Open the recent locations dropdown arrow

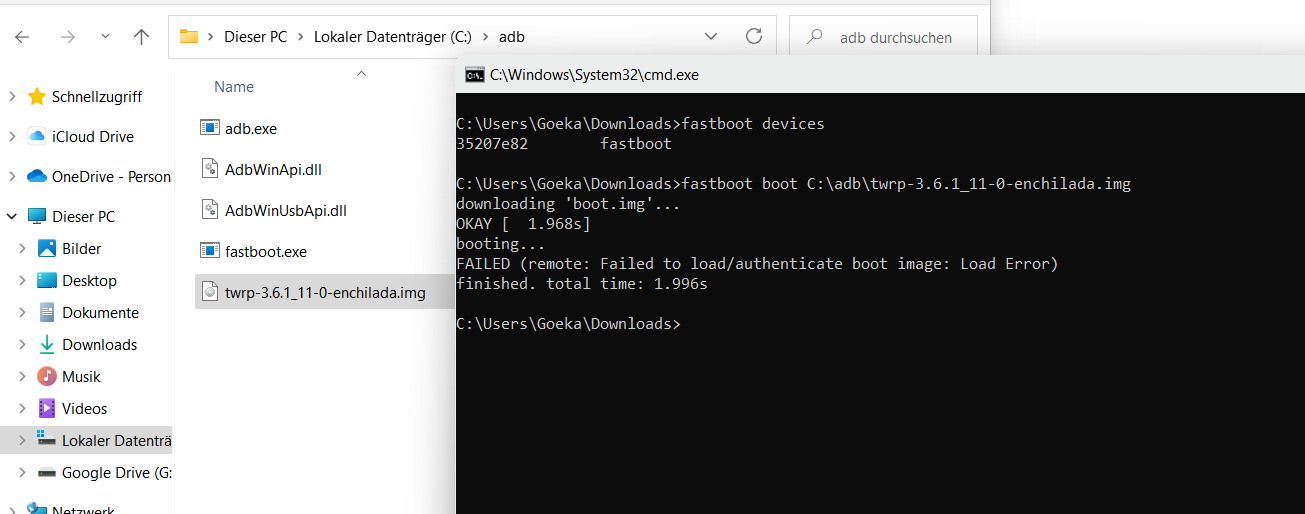click(105, 37)
